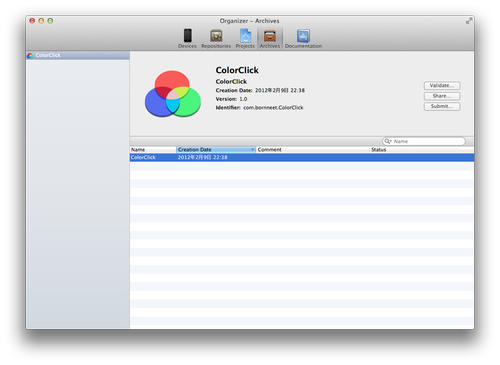Click the ColorClick sidebar color icon
Screen dimensions: 500x365
30,55
